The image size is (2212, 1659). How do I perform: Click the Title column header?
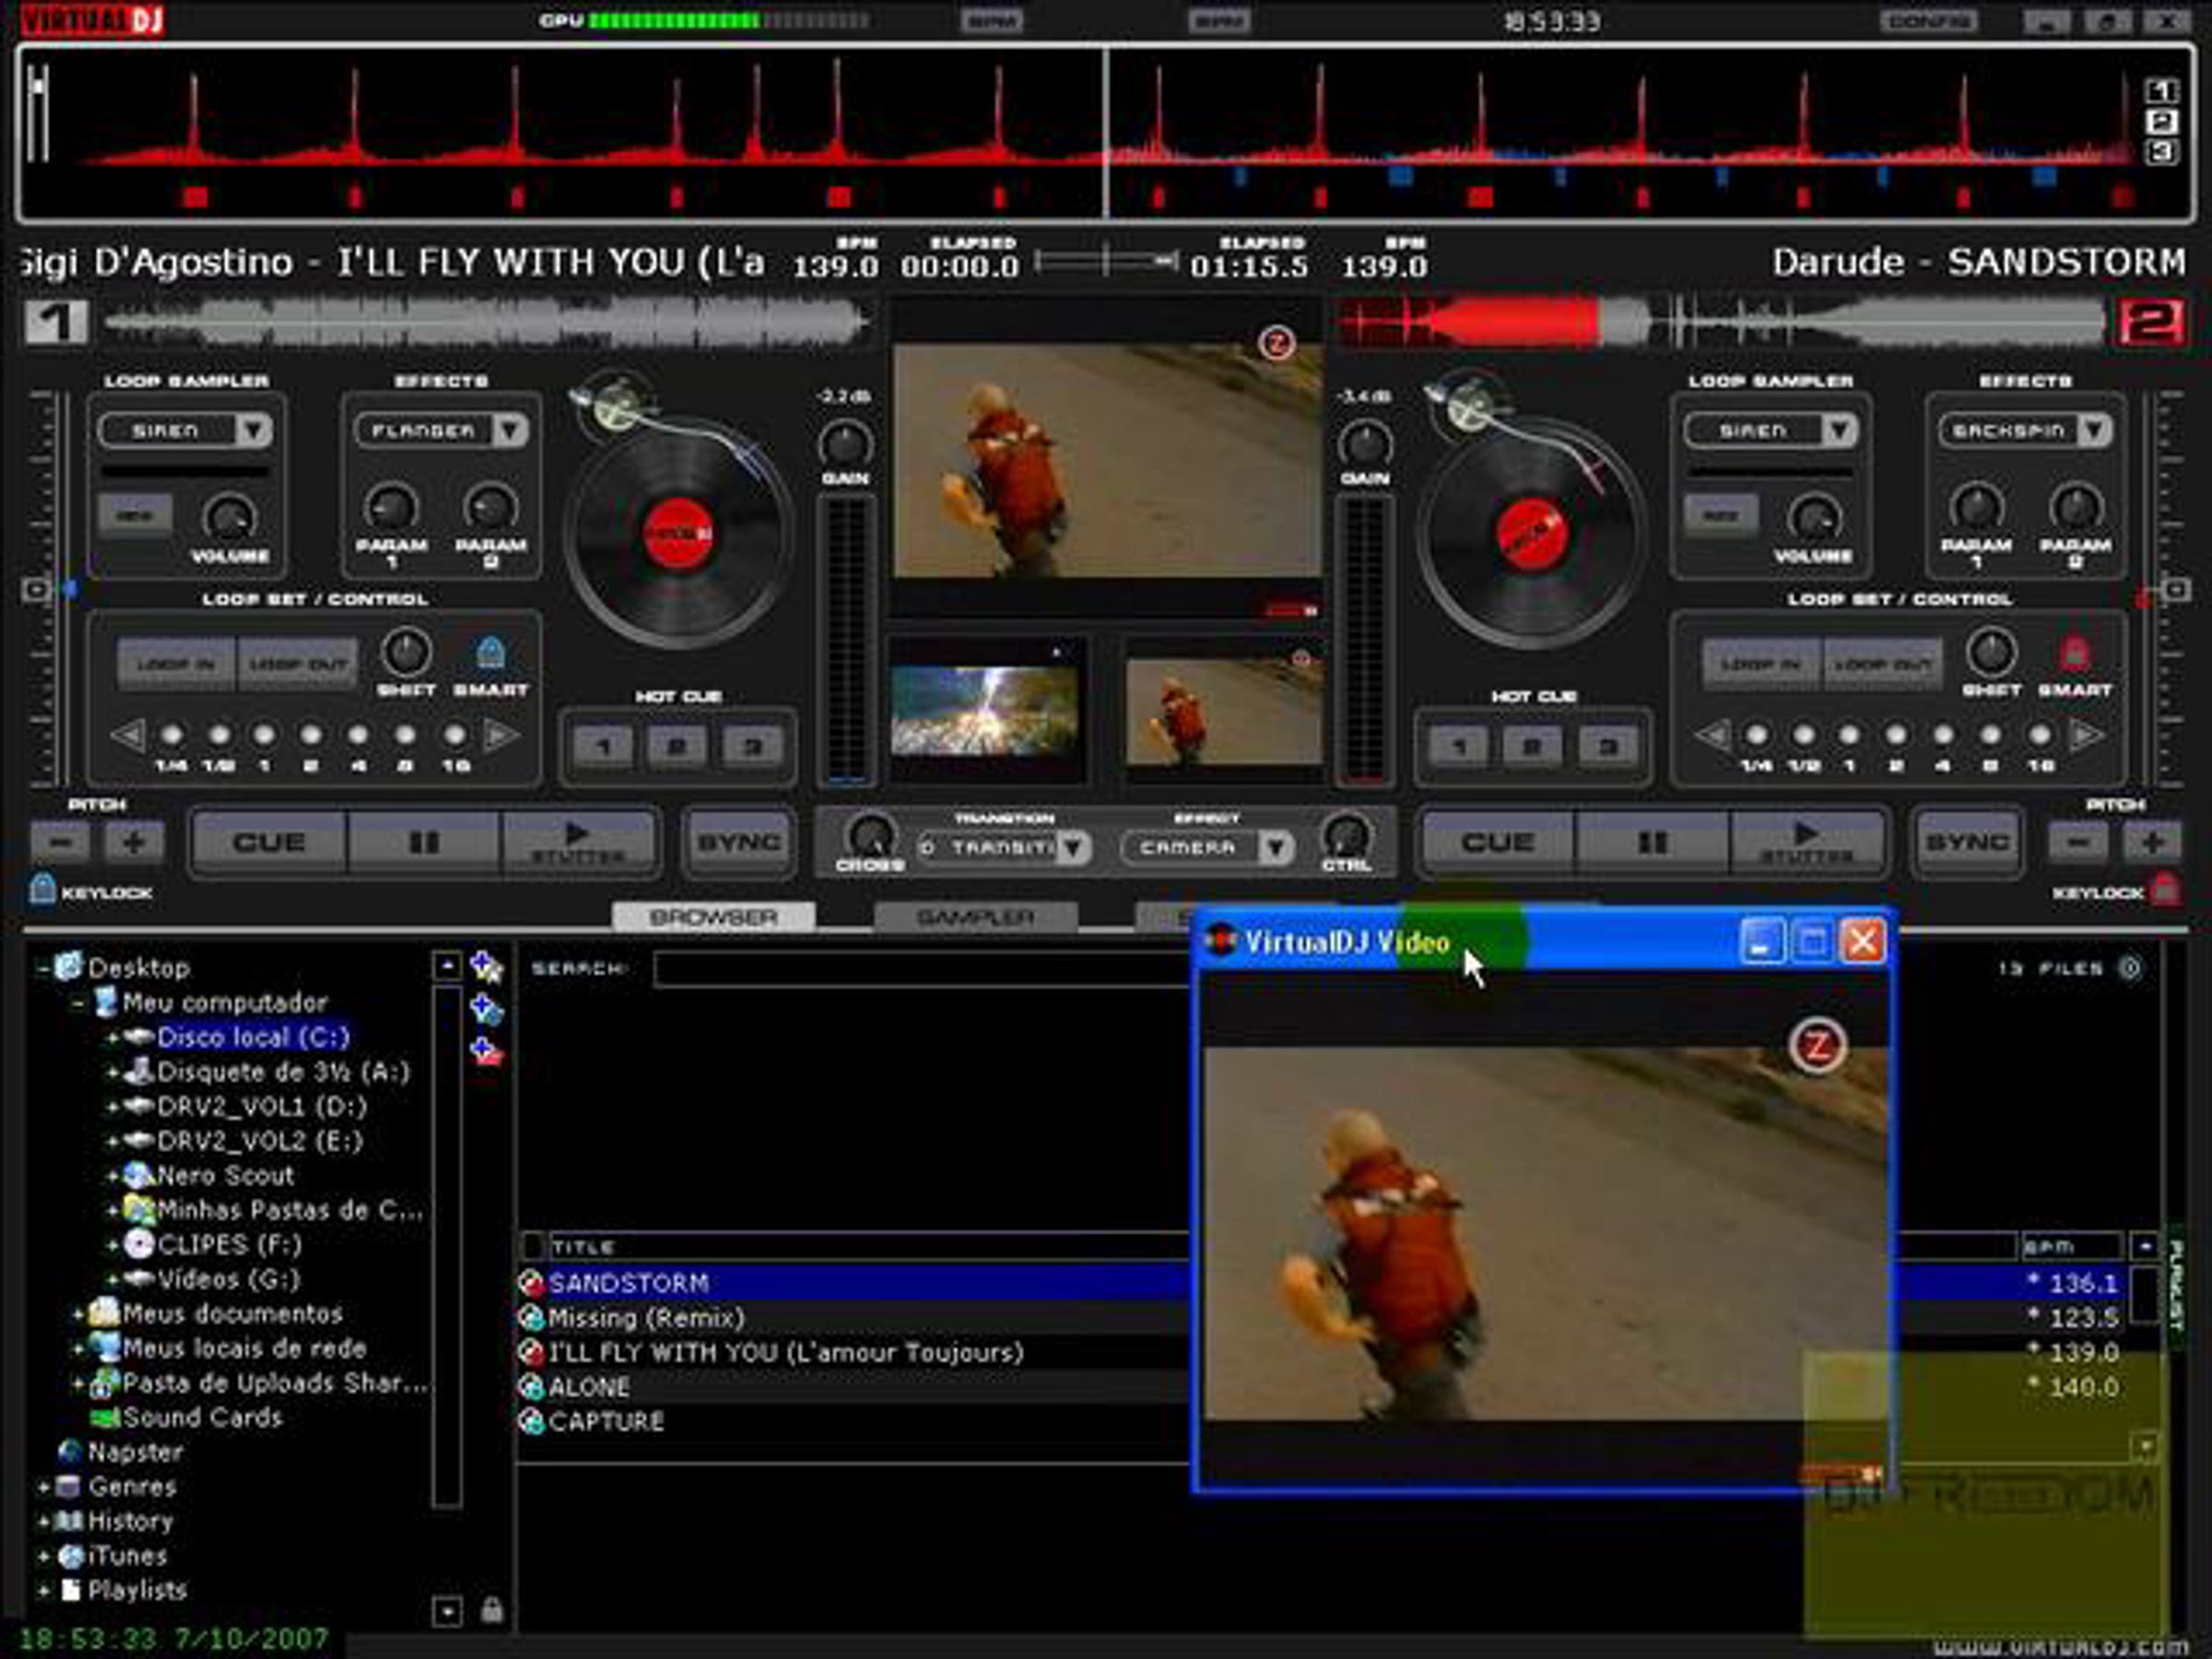point(870,1247)
